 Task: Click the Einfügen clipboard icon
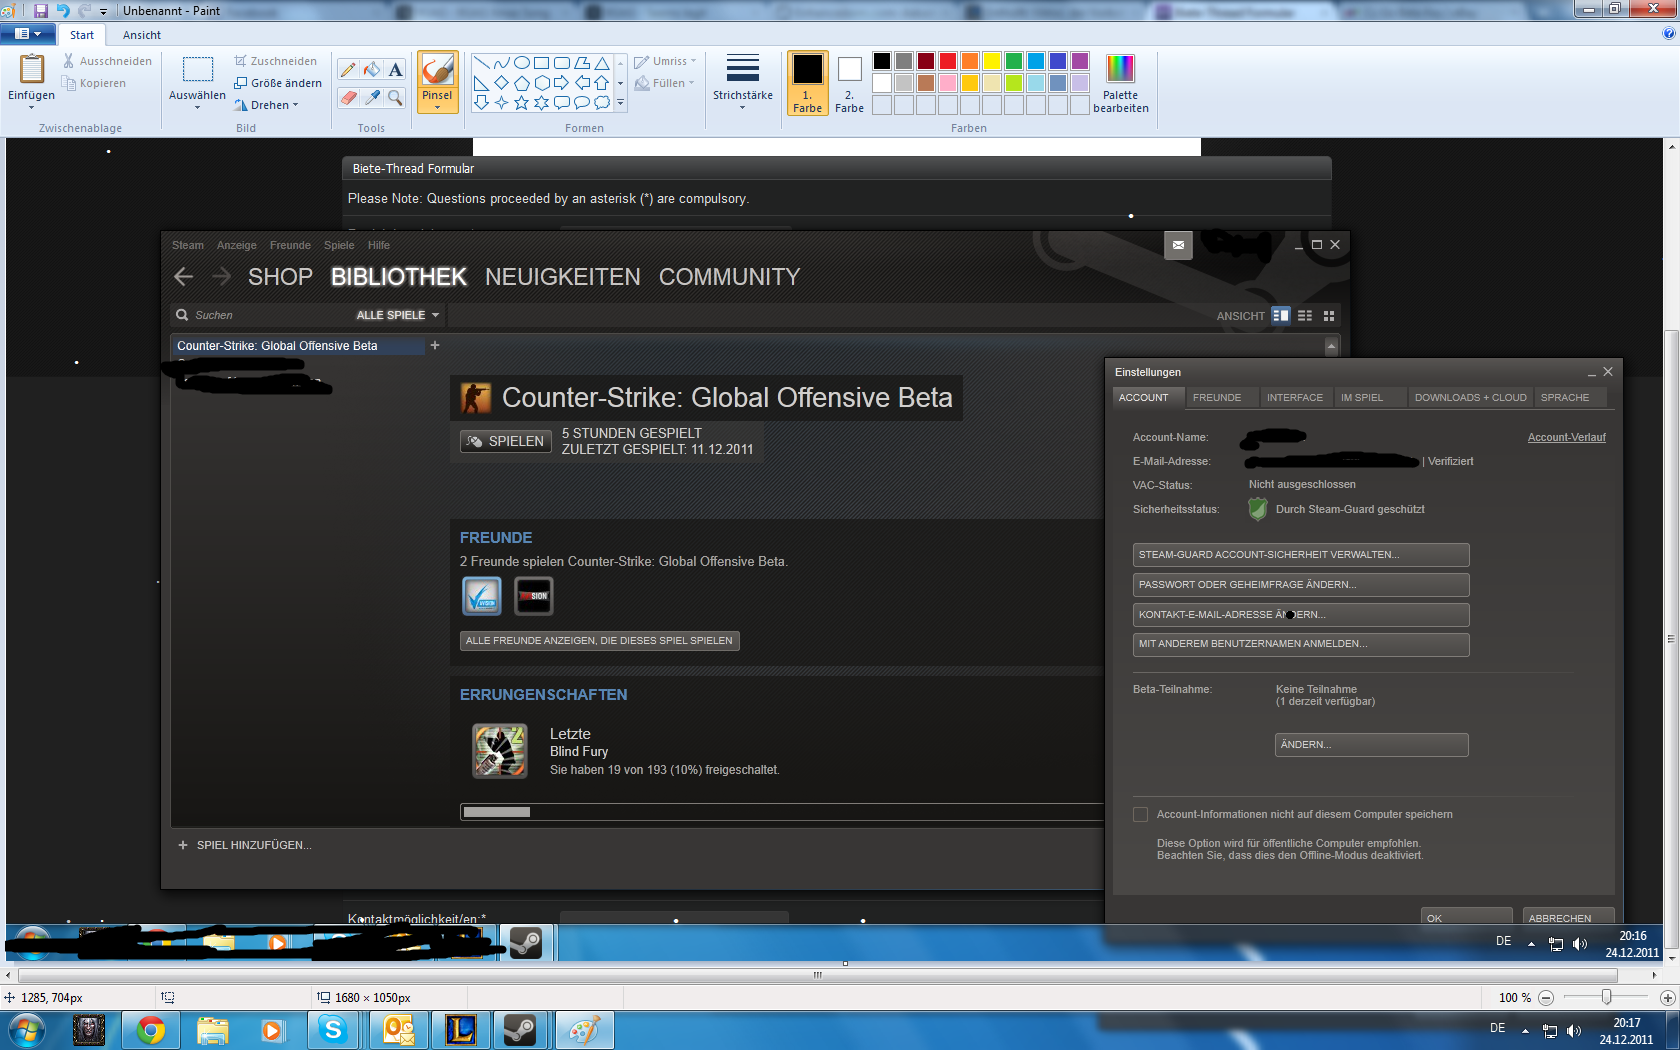click(x=32, y=69)
